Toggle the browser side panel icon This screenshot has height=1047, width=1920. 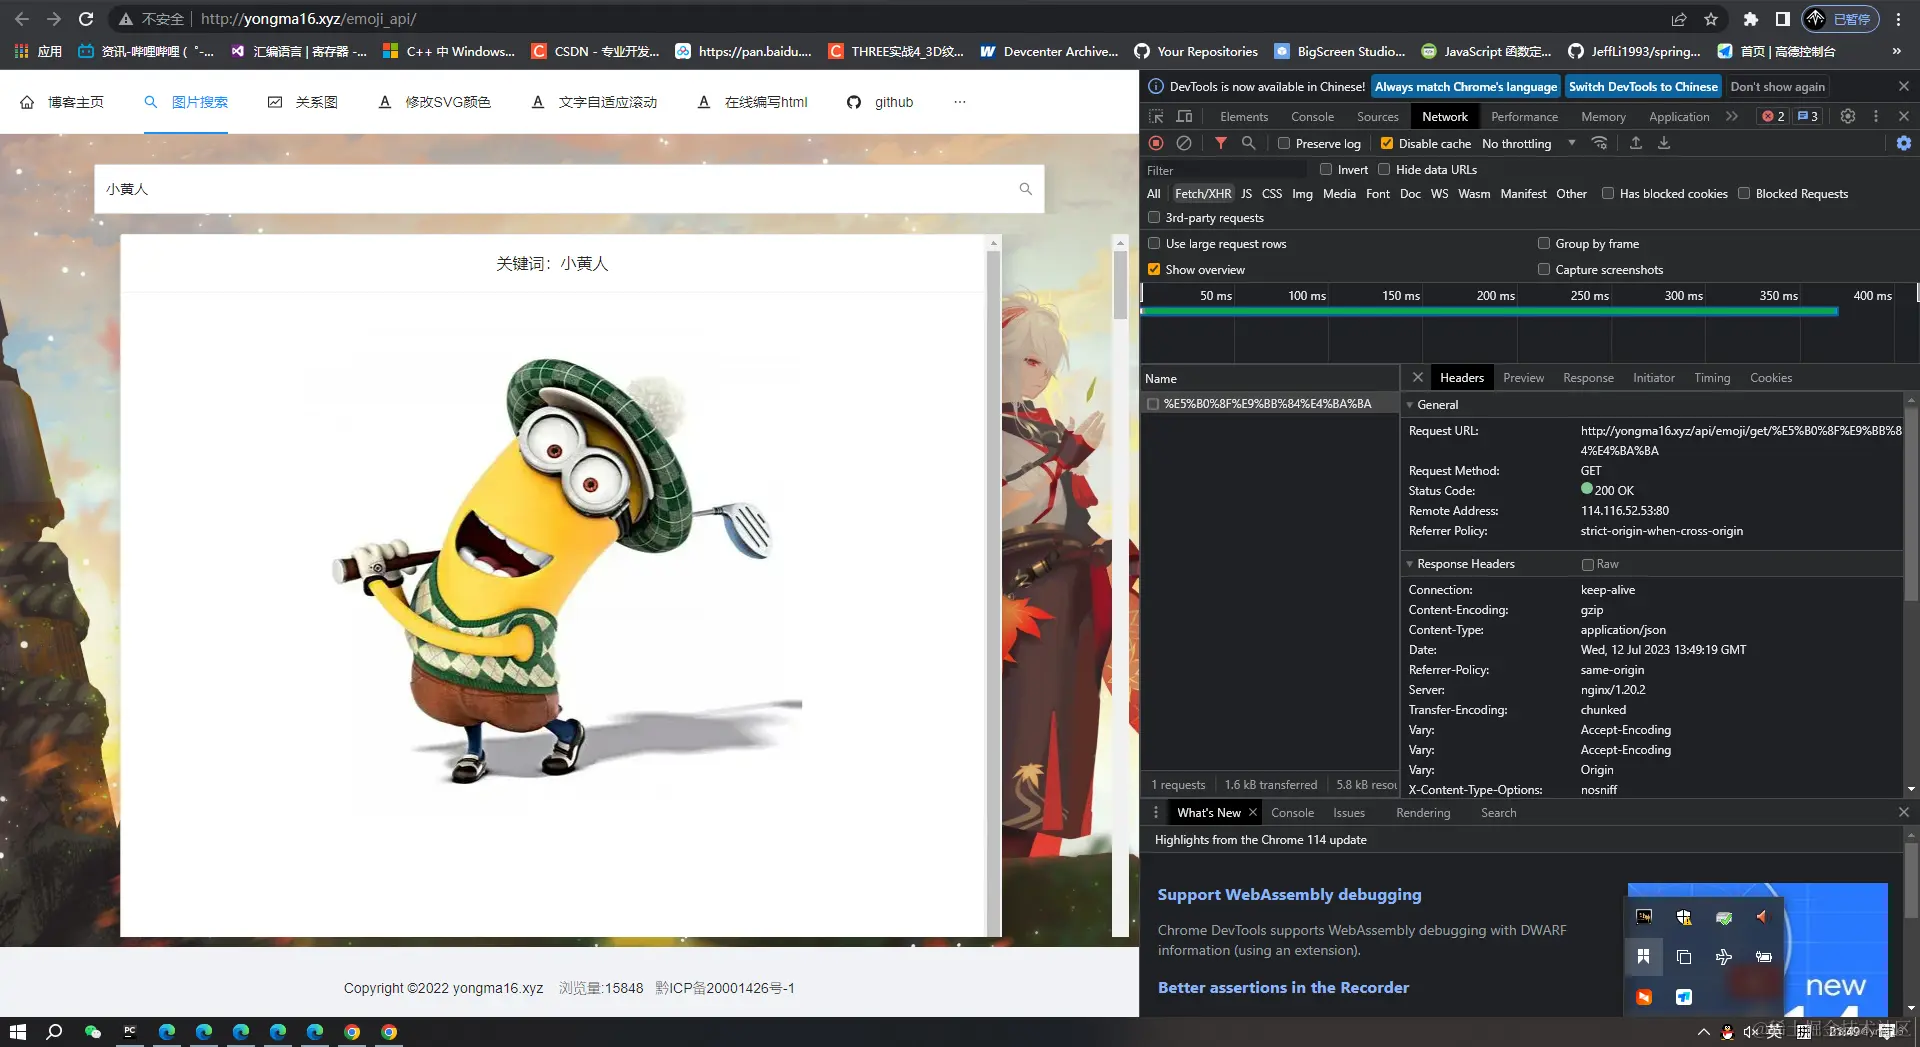pyautogui.click(x=1782, y=19)
